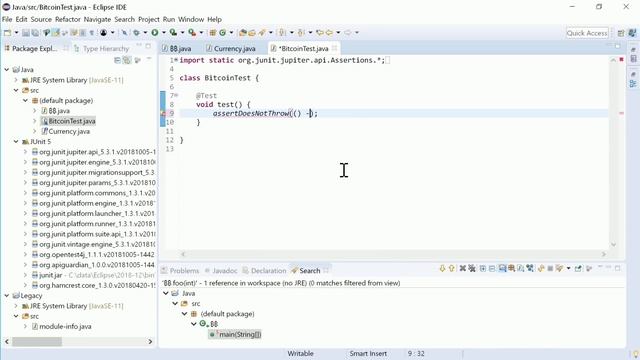Click Cancel Current Search icon
Viewport: 640px width, 360px height.
point(550,268)
